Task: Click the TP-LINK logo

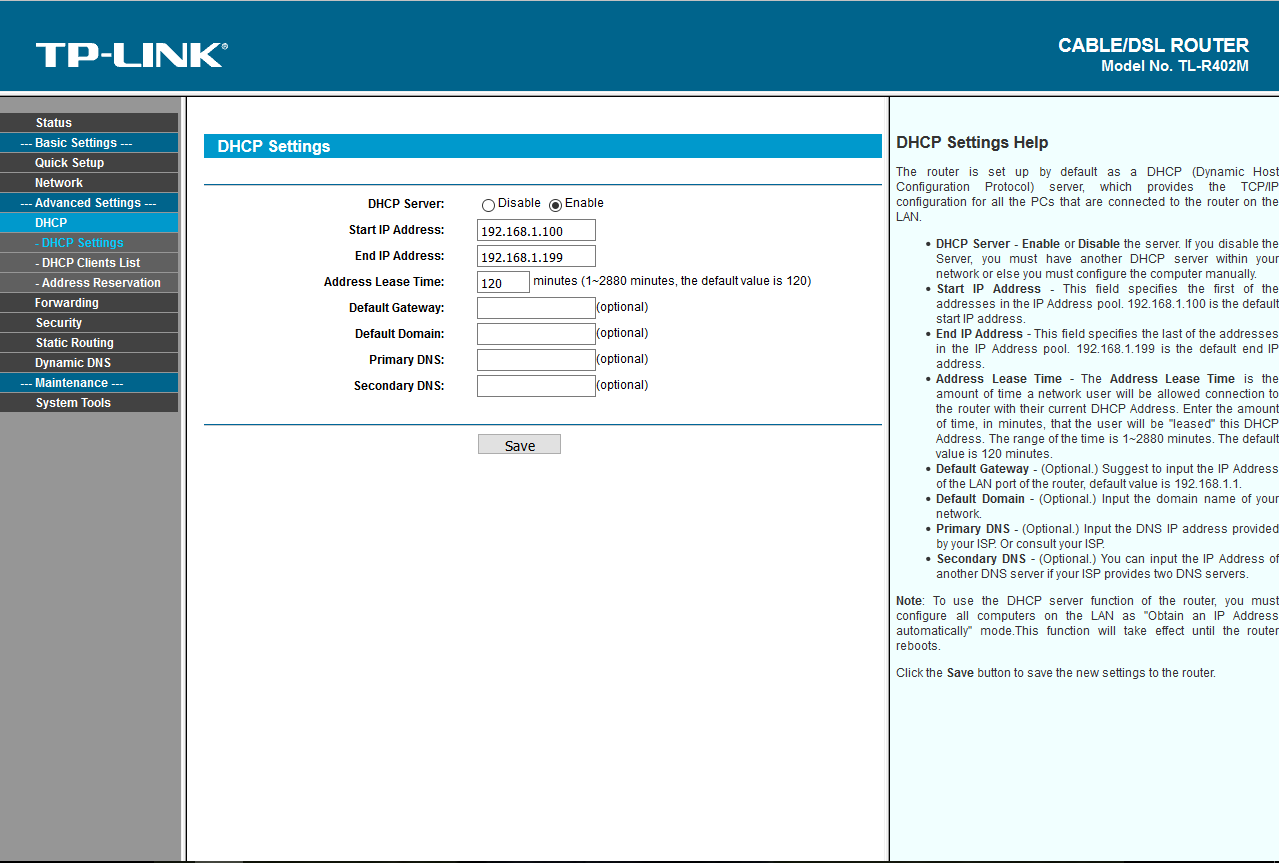Action: coord(131,55)
